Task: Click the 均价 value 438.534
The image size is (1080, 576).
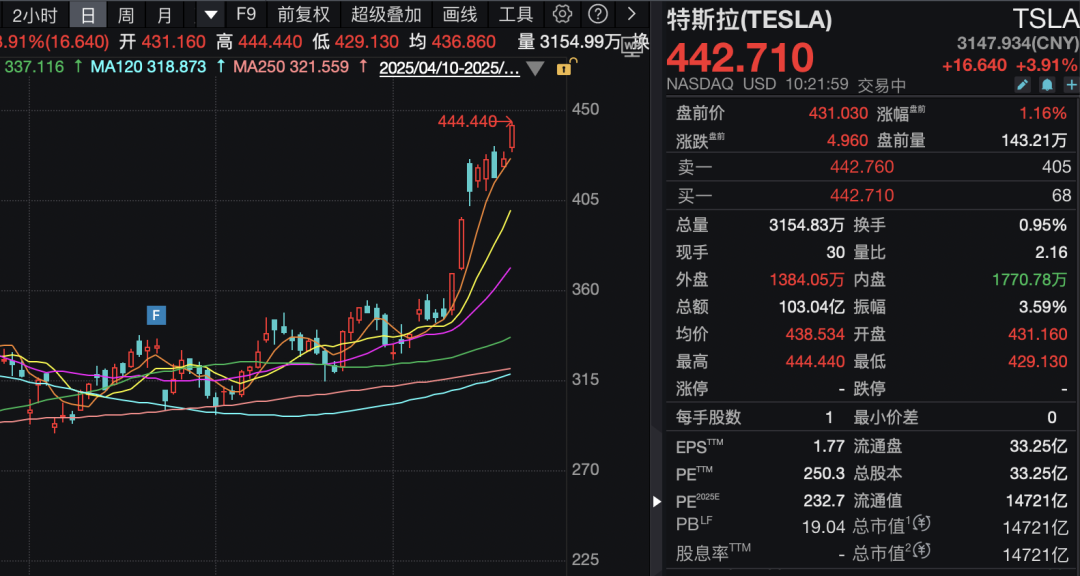Action: (815, 334)
